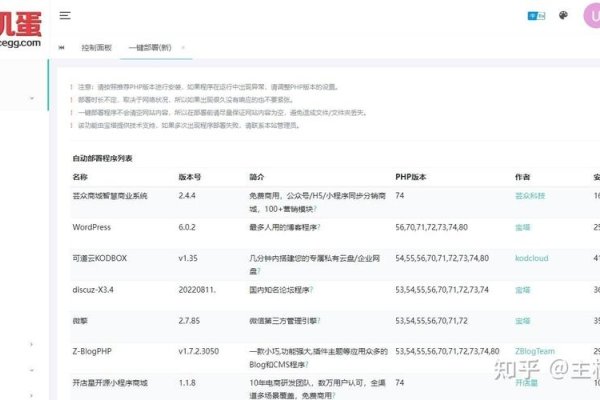Open the 芸众科技 author link
The image size is (600, 400).
(x=530, y=196)
